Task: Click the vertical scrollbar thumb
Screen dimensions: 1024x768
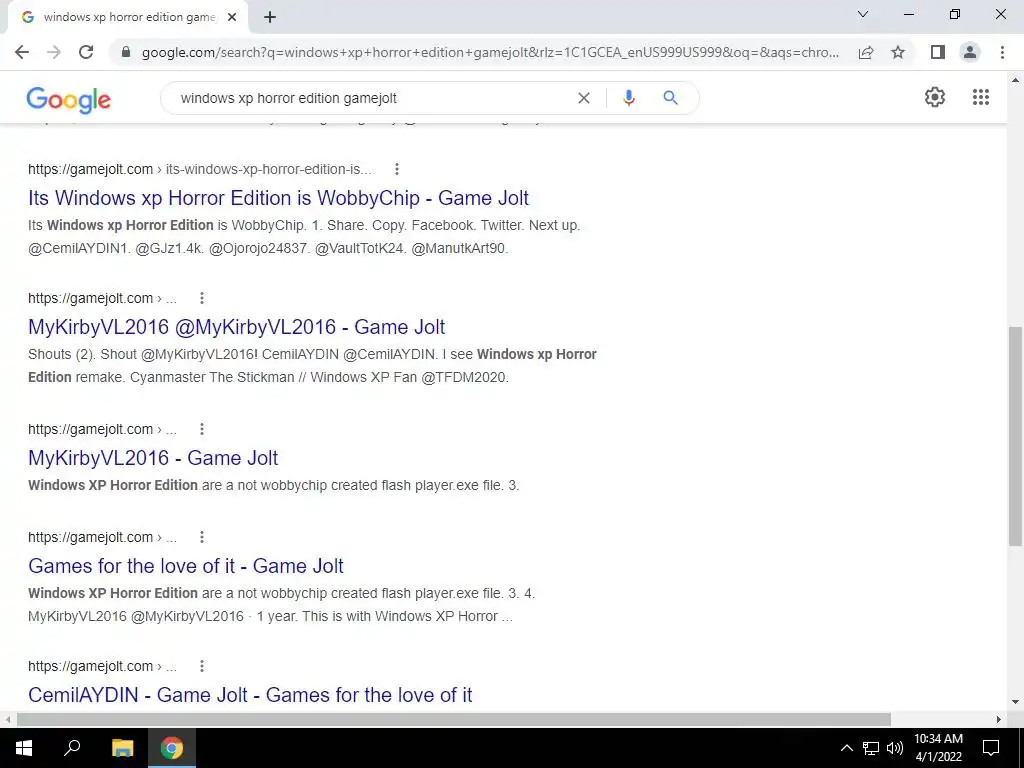Action: click(1015, 436)
